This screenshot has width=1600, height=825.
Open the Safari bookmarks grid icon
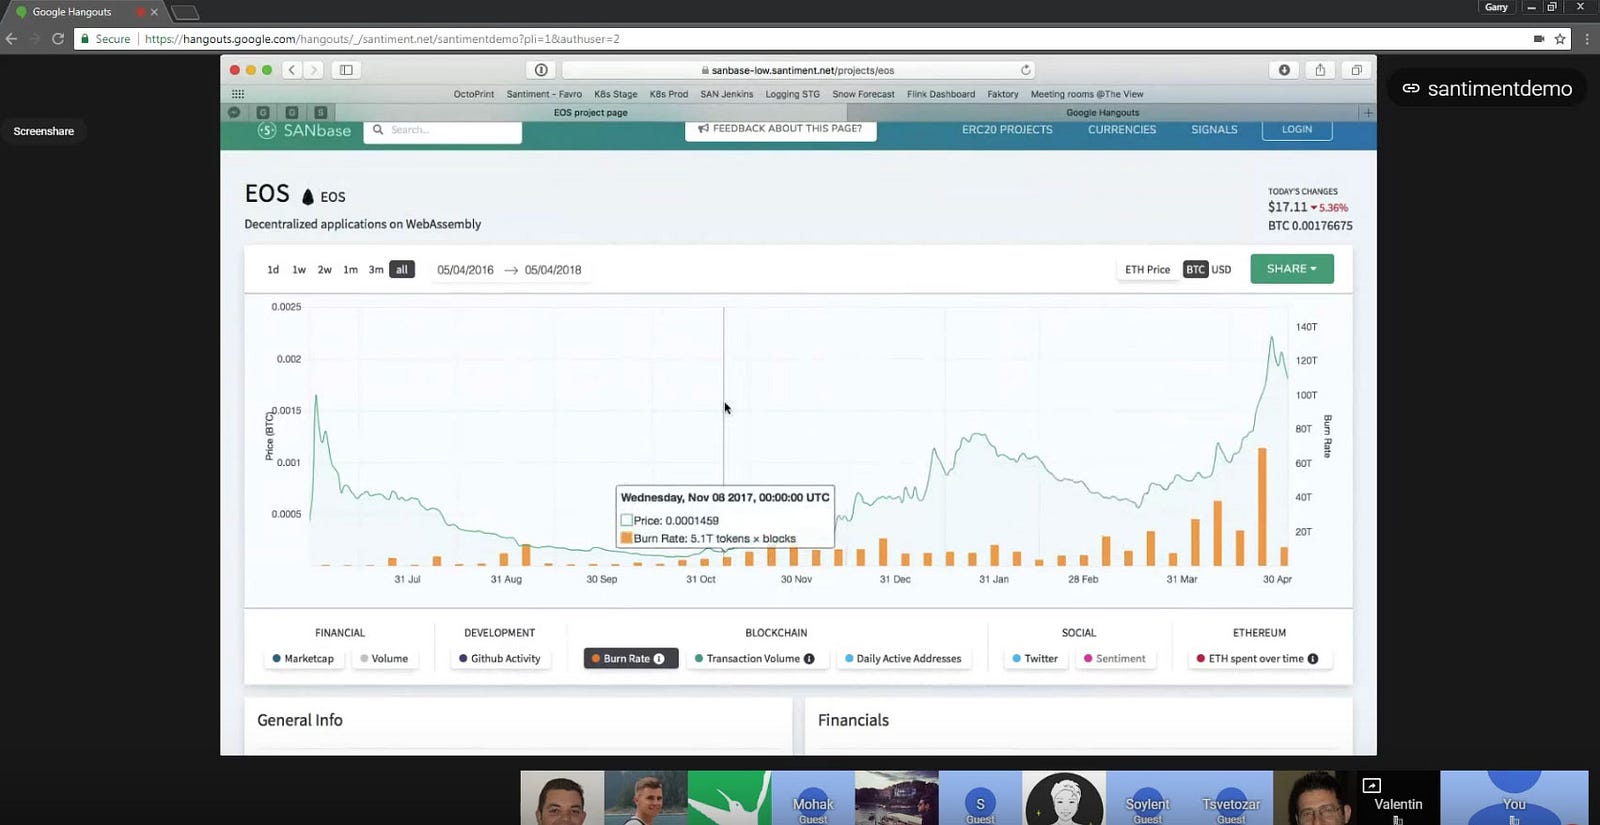pyautogui.click(x=238, y=94)
